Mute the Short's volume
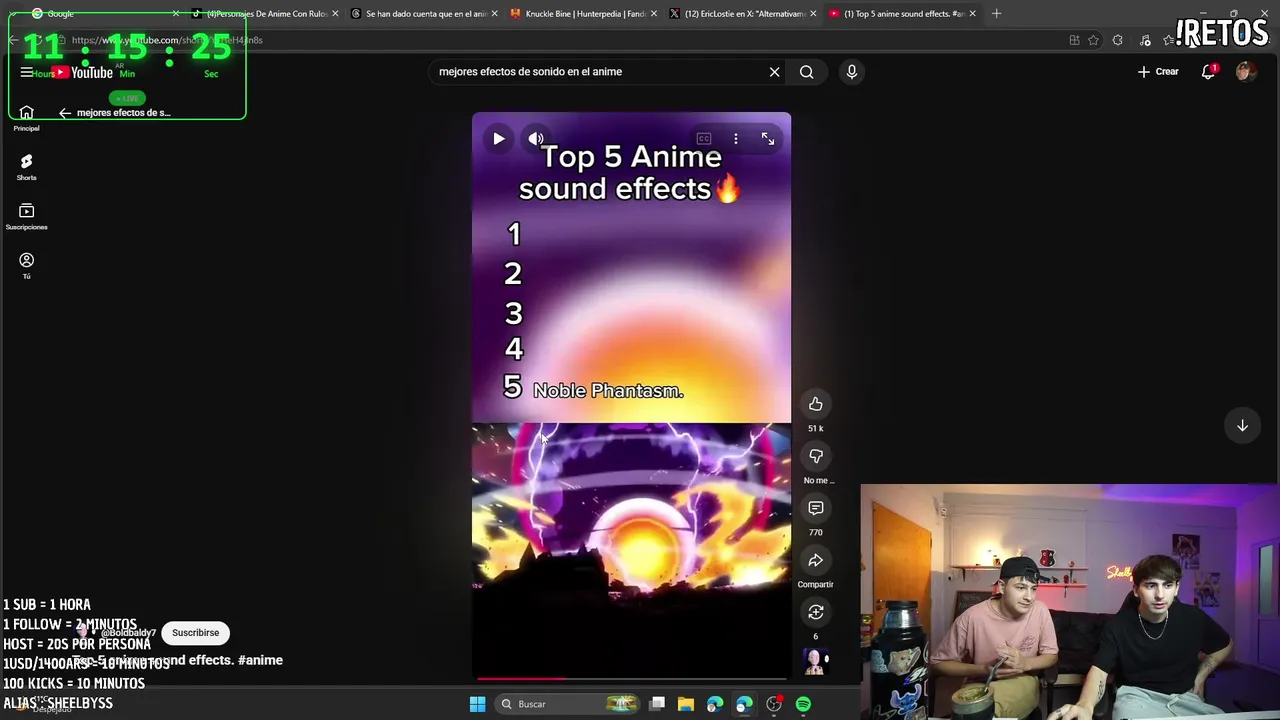Image resolution: width=1280 pixels, height=720 pixels. (x=536, y=139)
